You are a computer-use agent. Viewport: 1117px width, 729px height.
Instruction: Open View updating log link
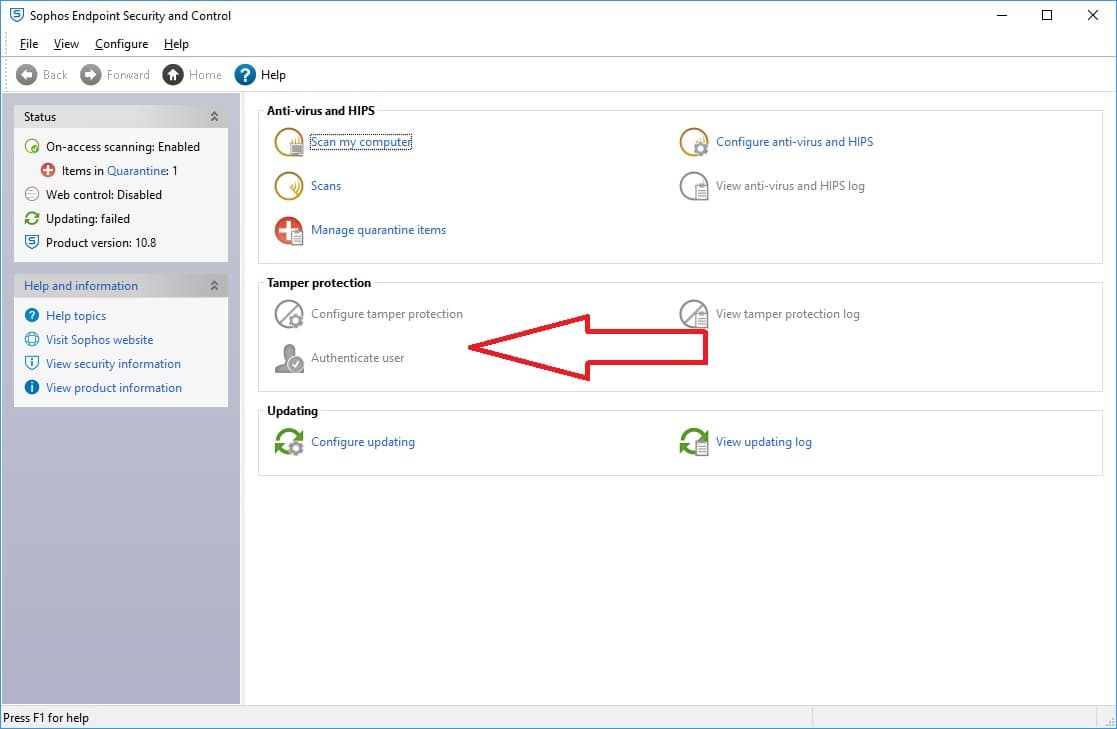point(764,442)
